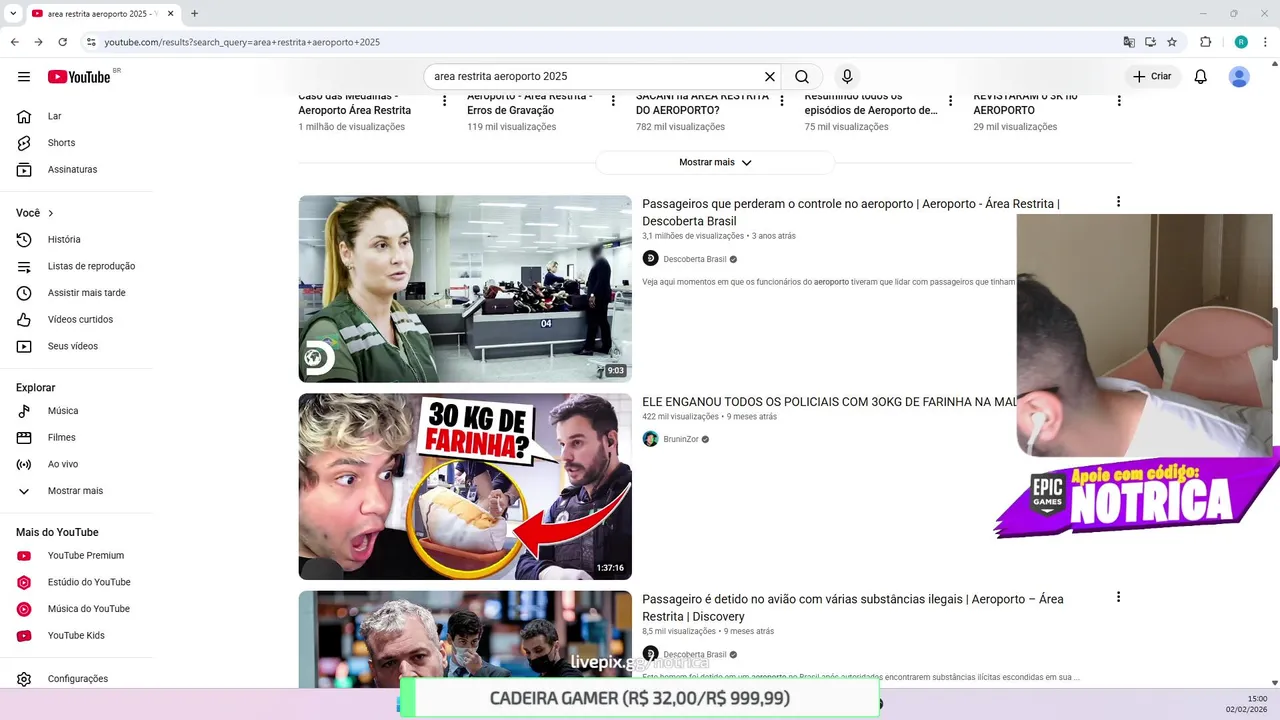Open title Passageiros que perderam o controle
Screen dimensions: 1280x720
(x=851, y=212)
